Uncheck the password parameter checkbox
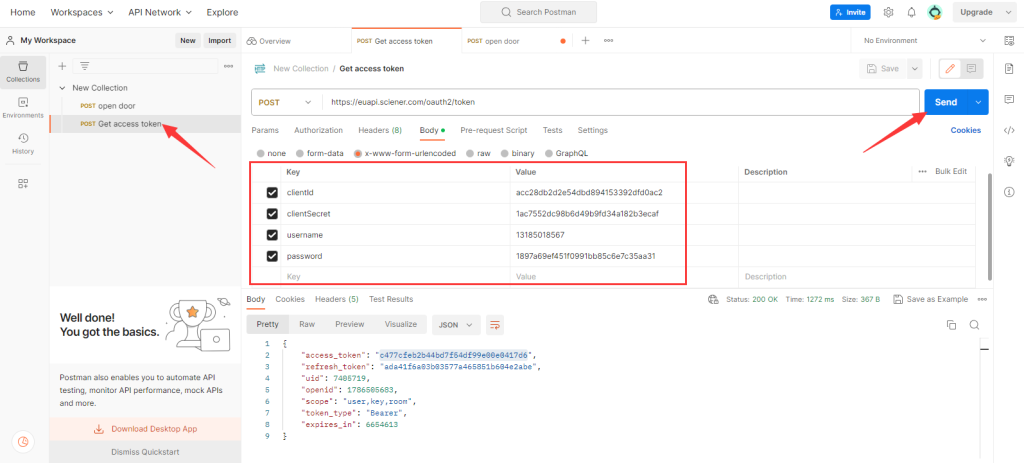The image size is (1024, 463). (272, 256)
